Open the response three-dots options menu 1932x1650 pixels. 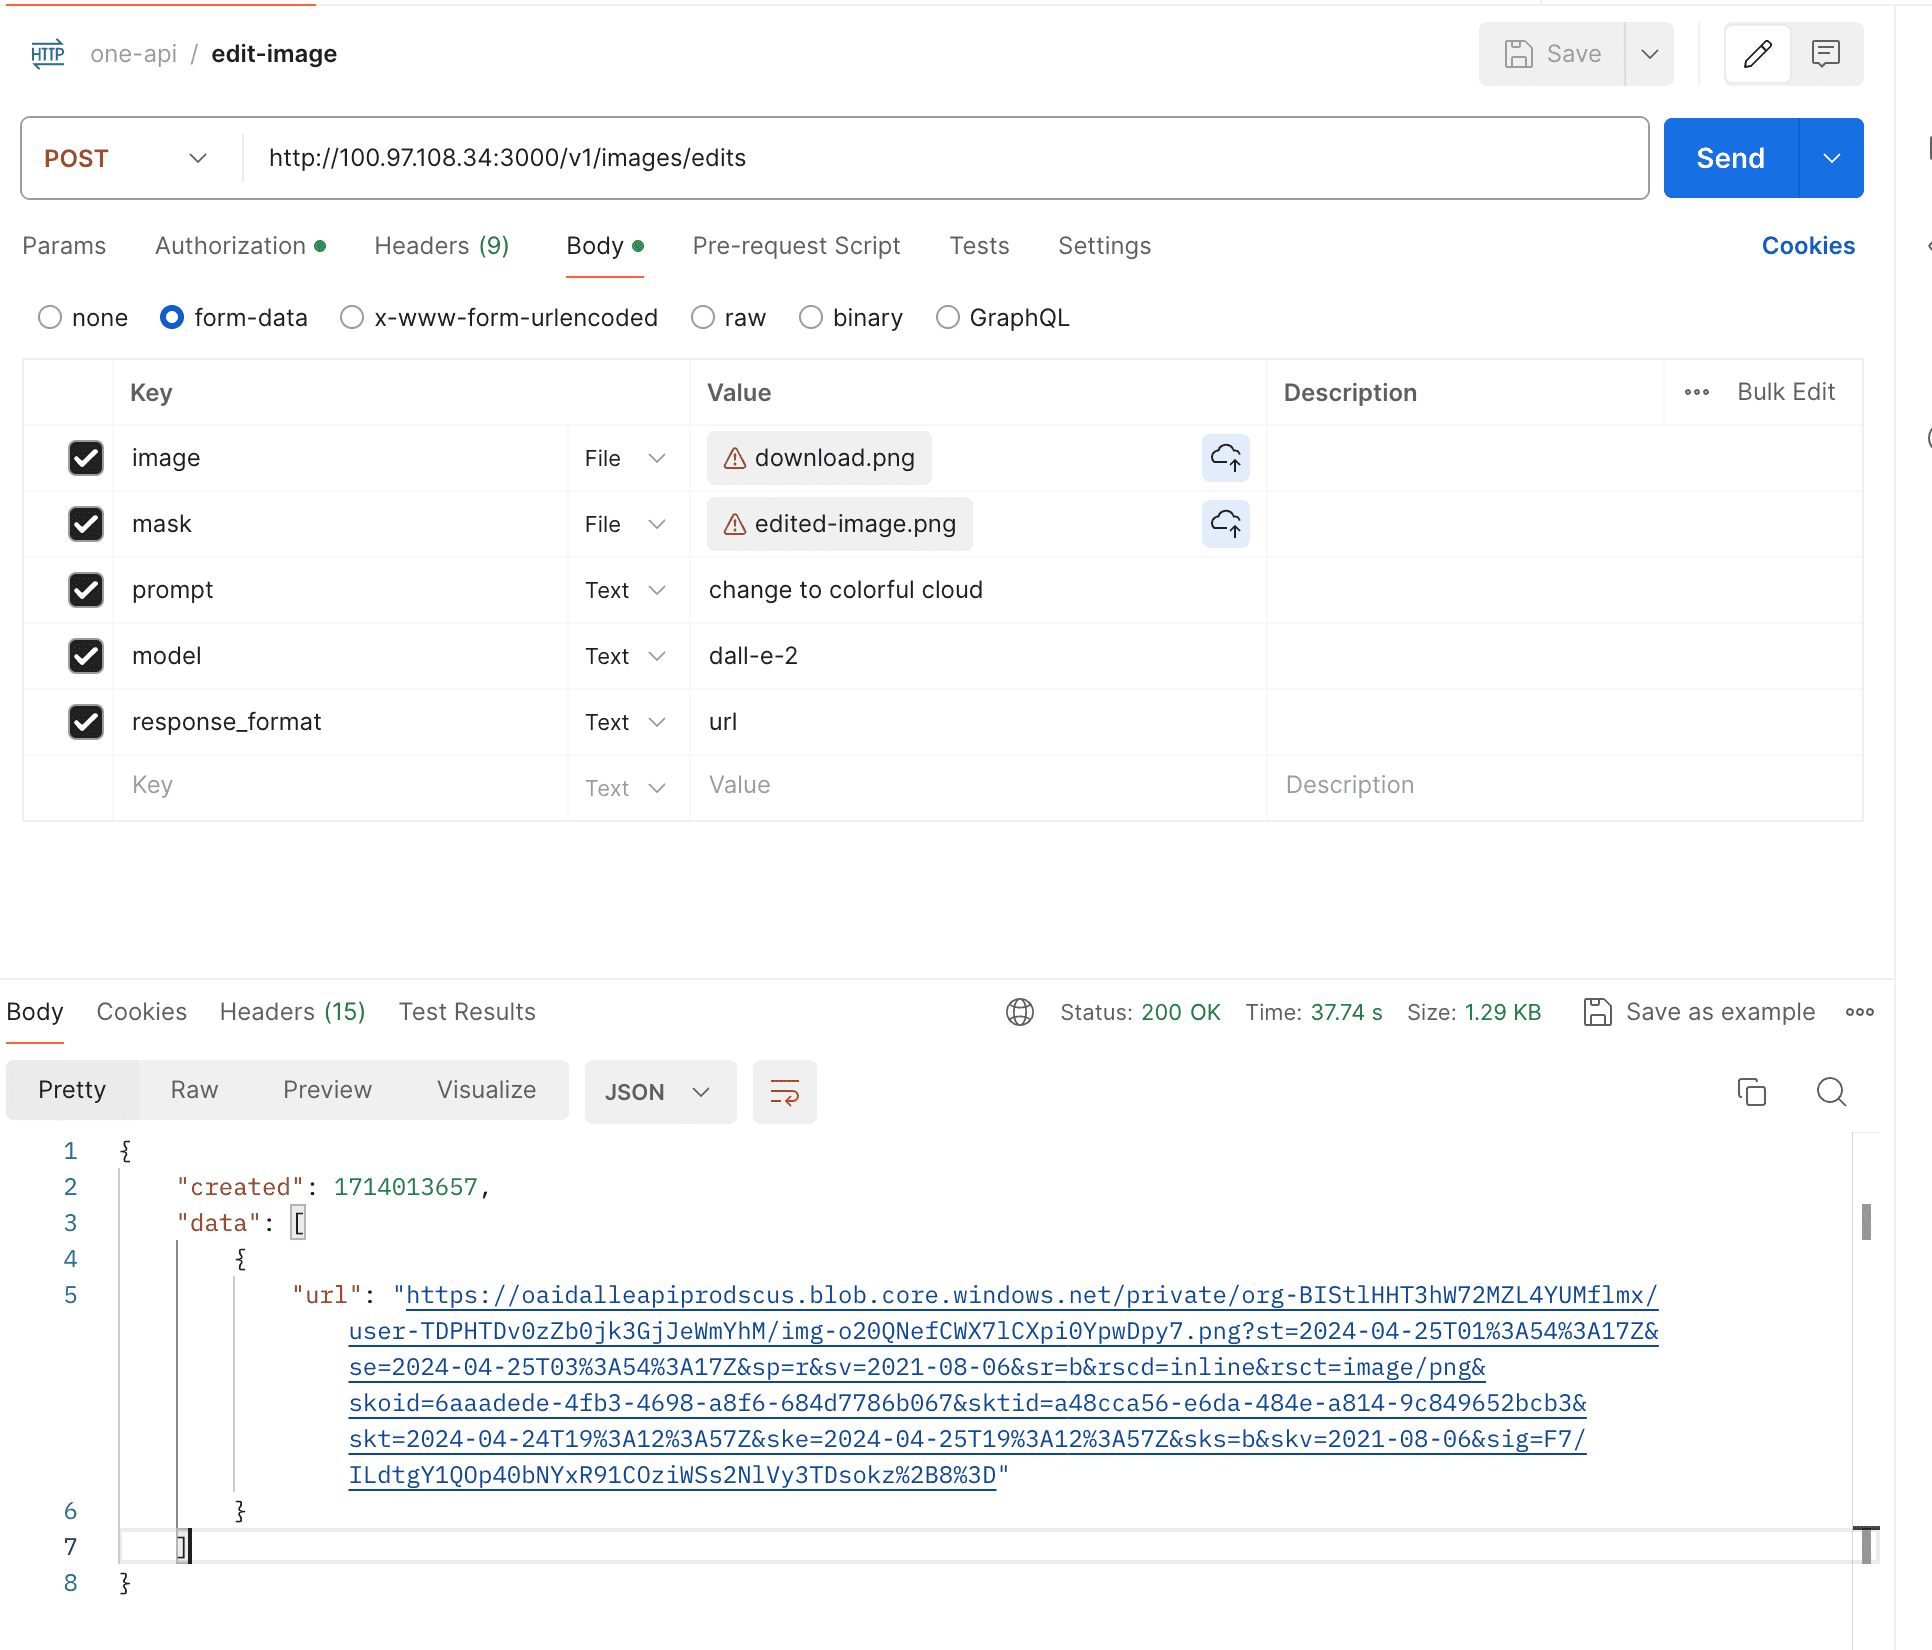coord(1859,1012)
